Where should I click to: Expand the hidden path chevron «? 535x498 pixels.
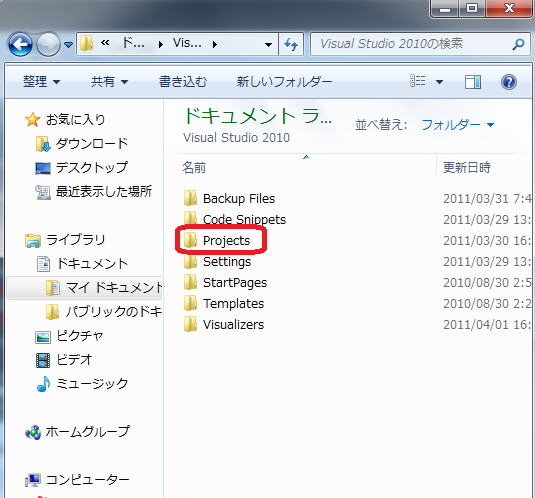(105, 43)
